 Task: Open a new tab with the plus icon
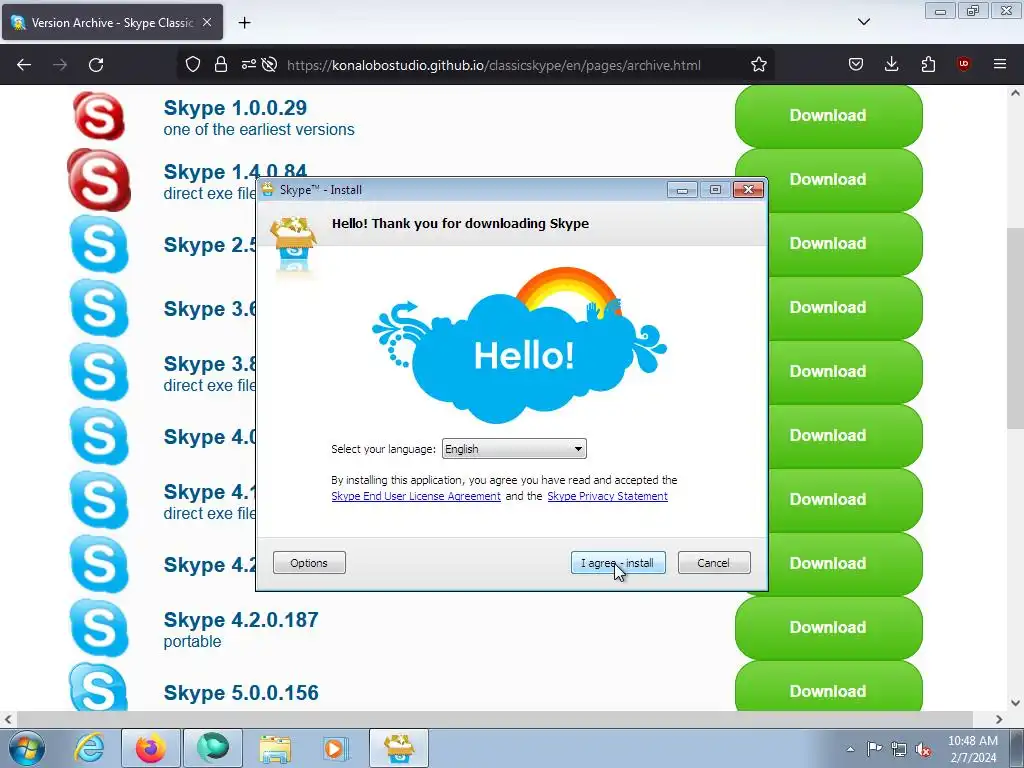(x=244, y=23)
